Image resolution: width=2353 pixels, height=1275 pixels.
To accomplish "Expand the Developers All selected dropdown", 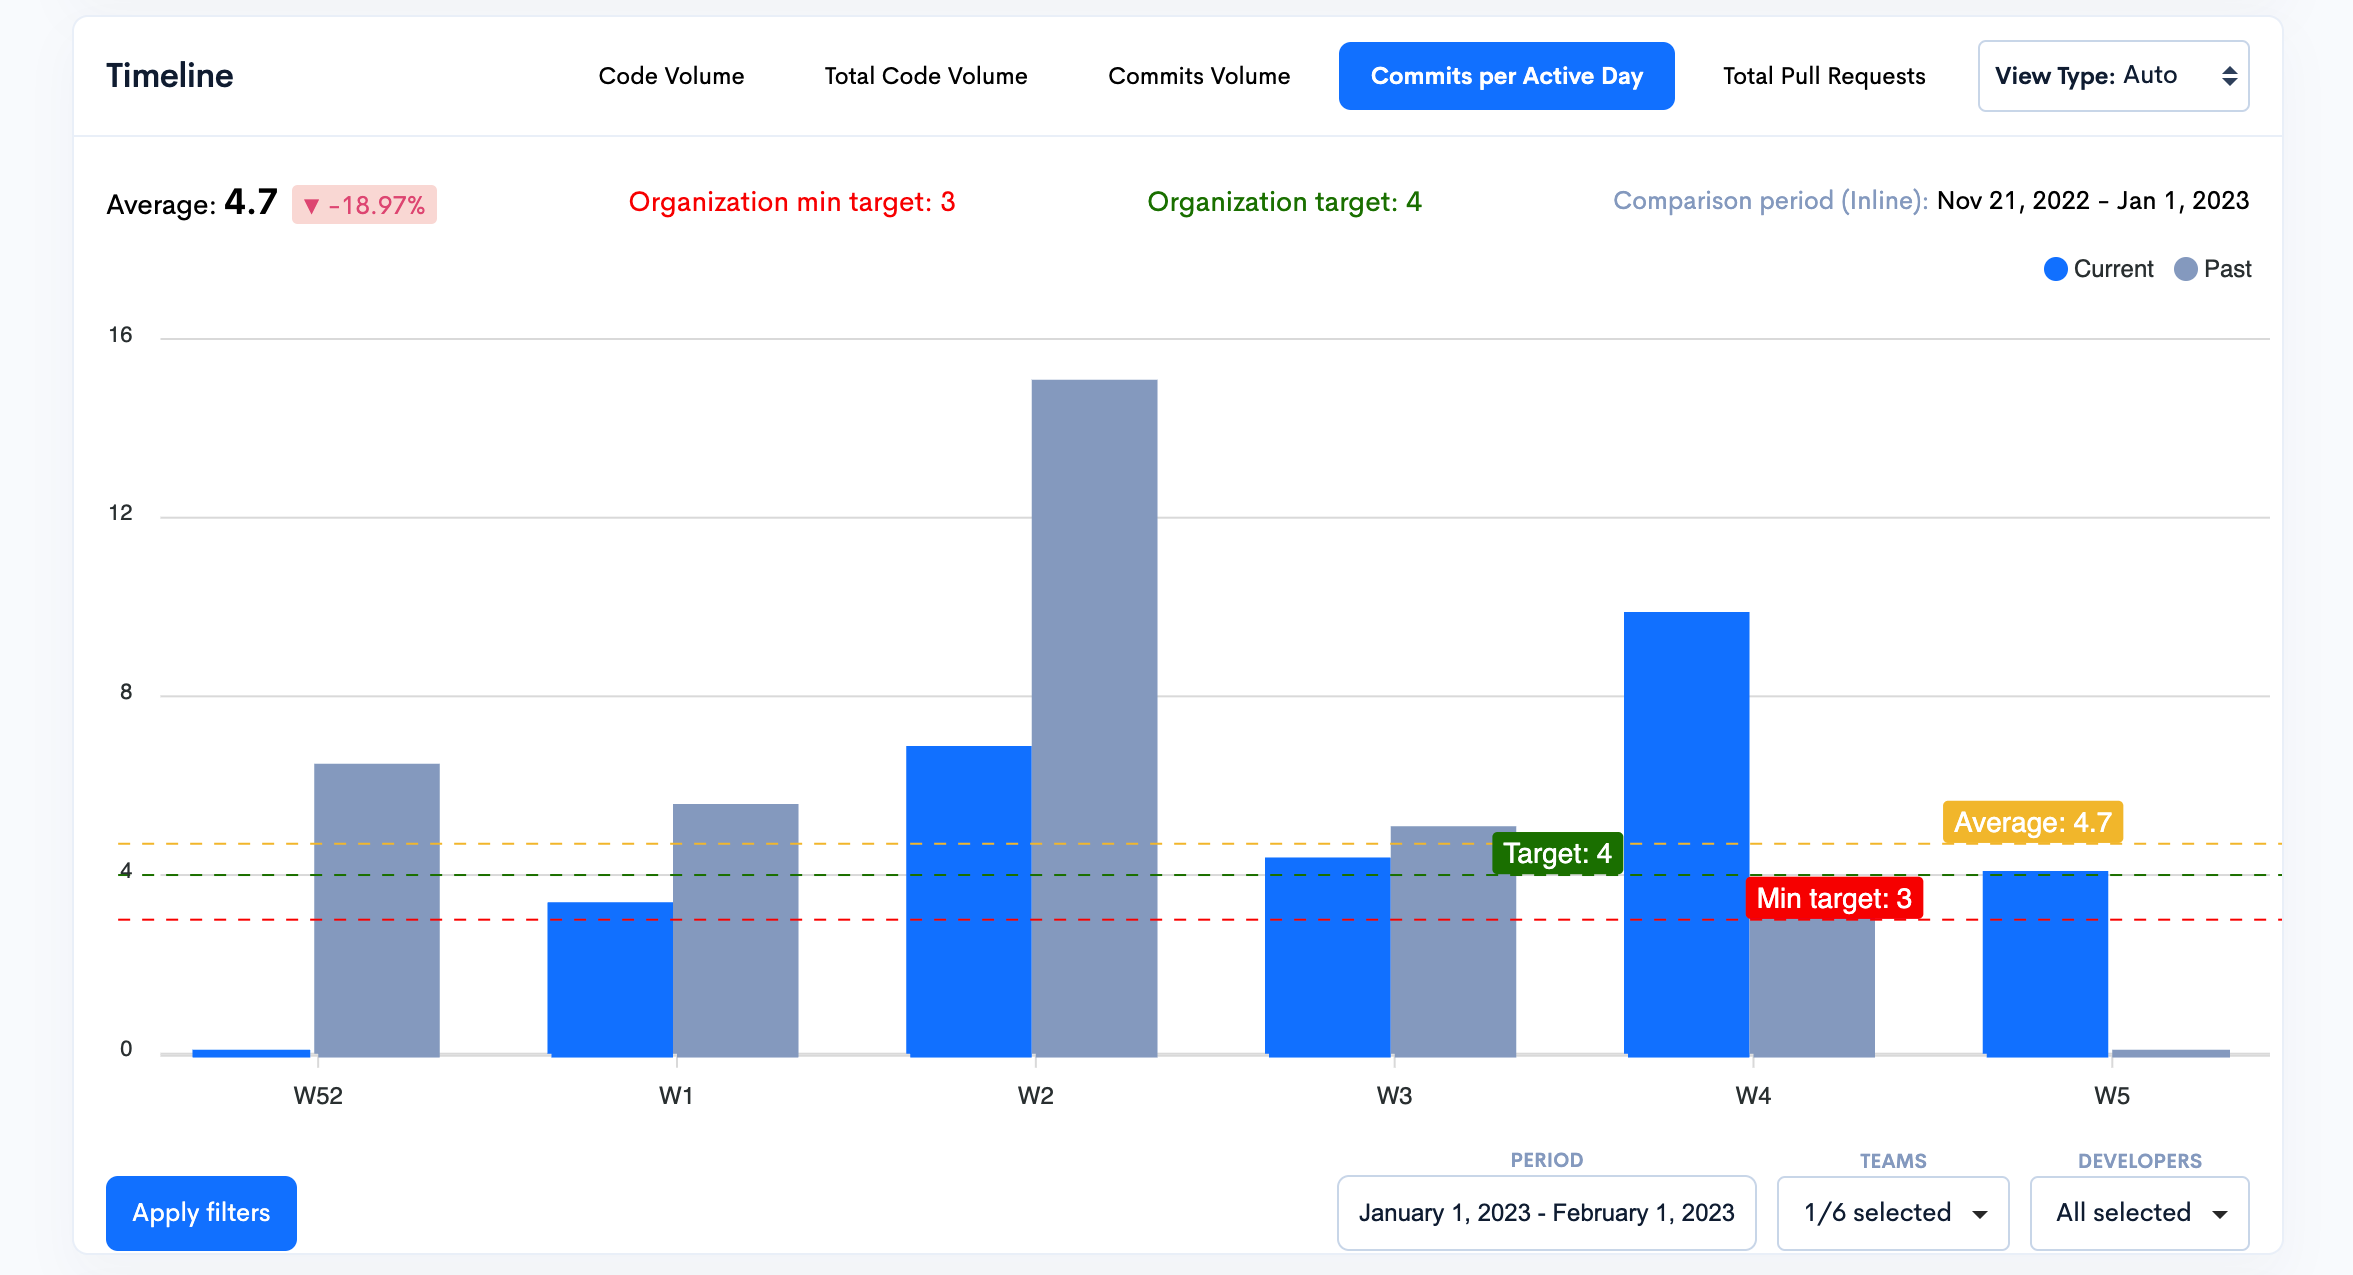I will (2139, 1213).
